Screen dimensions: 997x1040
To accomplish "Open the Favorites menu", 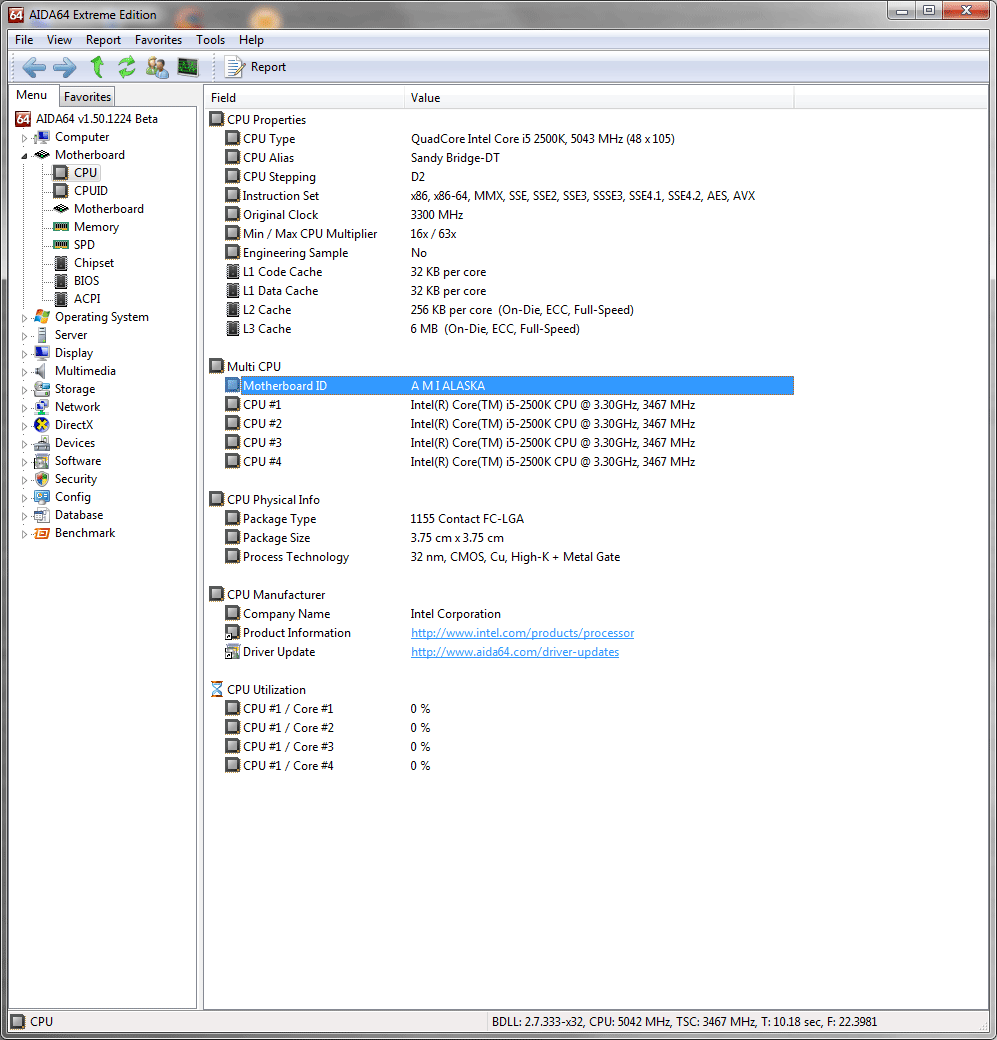I will tap(158, 40).
